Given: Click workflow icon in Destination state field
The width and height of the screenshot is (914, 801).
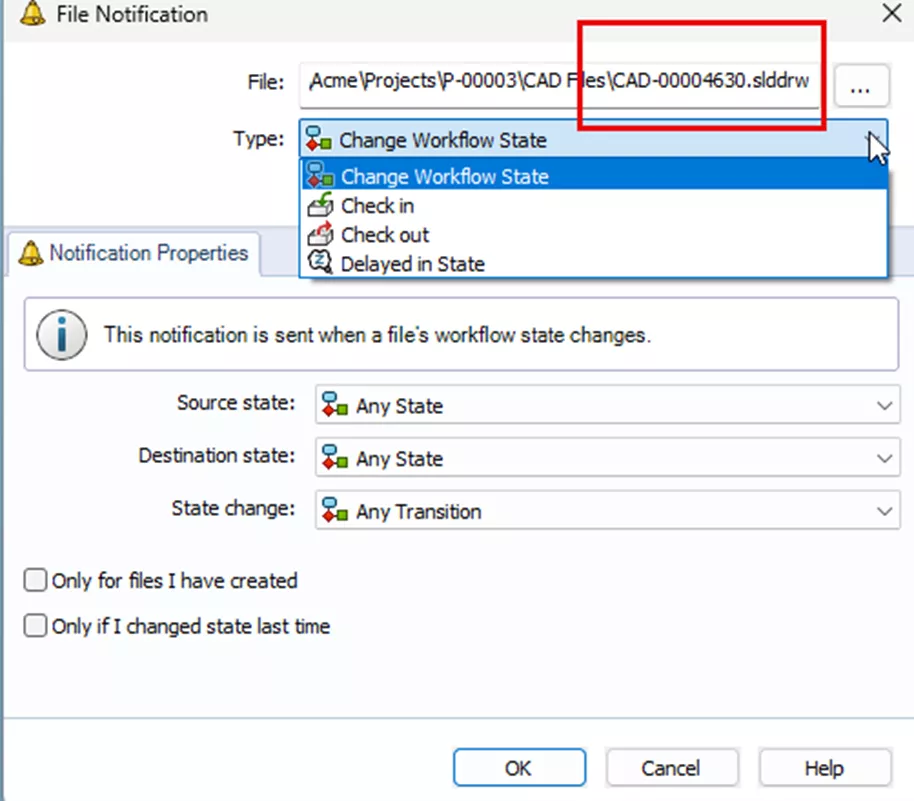Looking at the screenshot, I should pos(335,457).
